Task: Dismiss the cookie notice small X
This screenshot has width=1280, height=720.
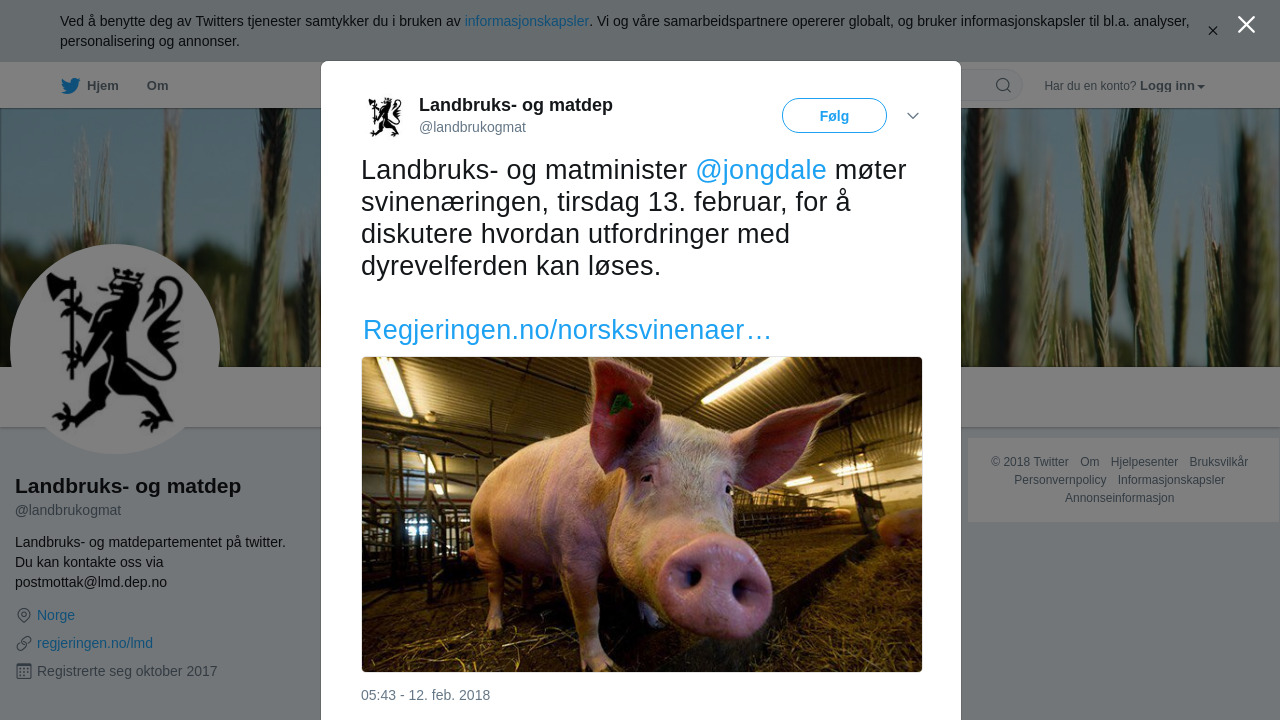Action: click(x=1213, y=31)
